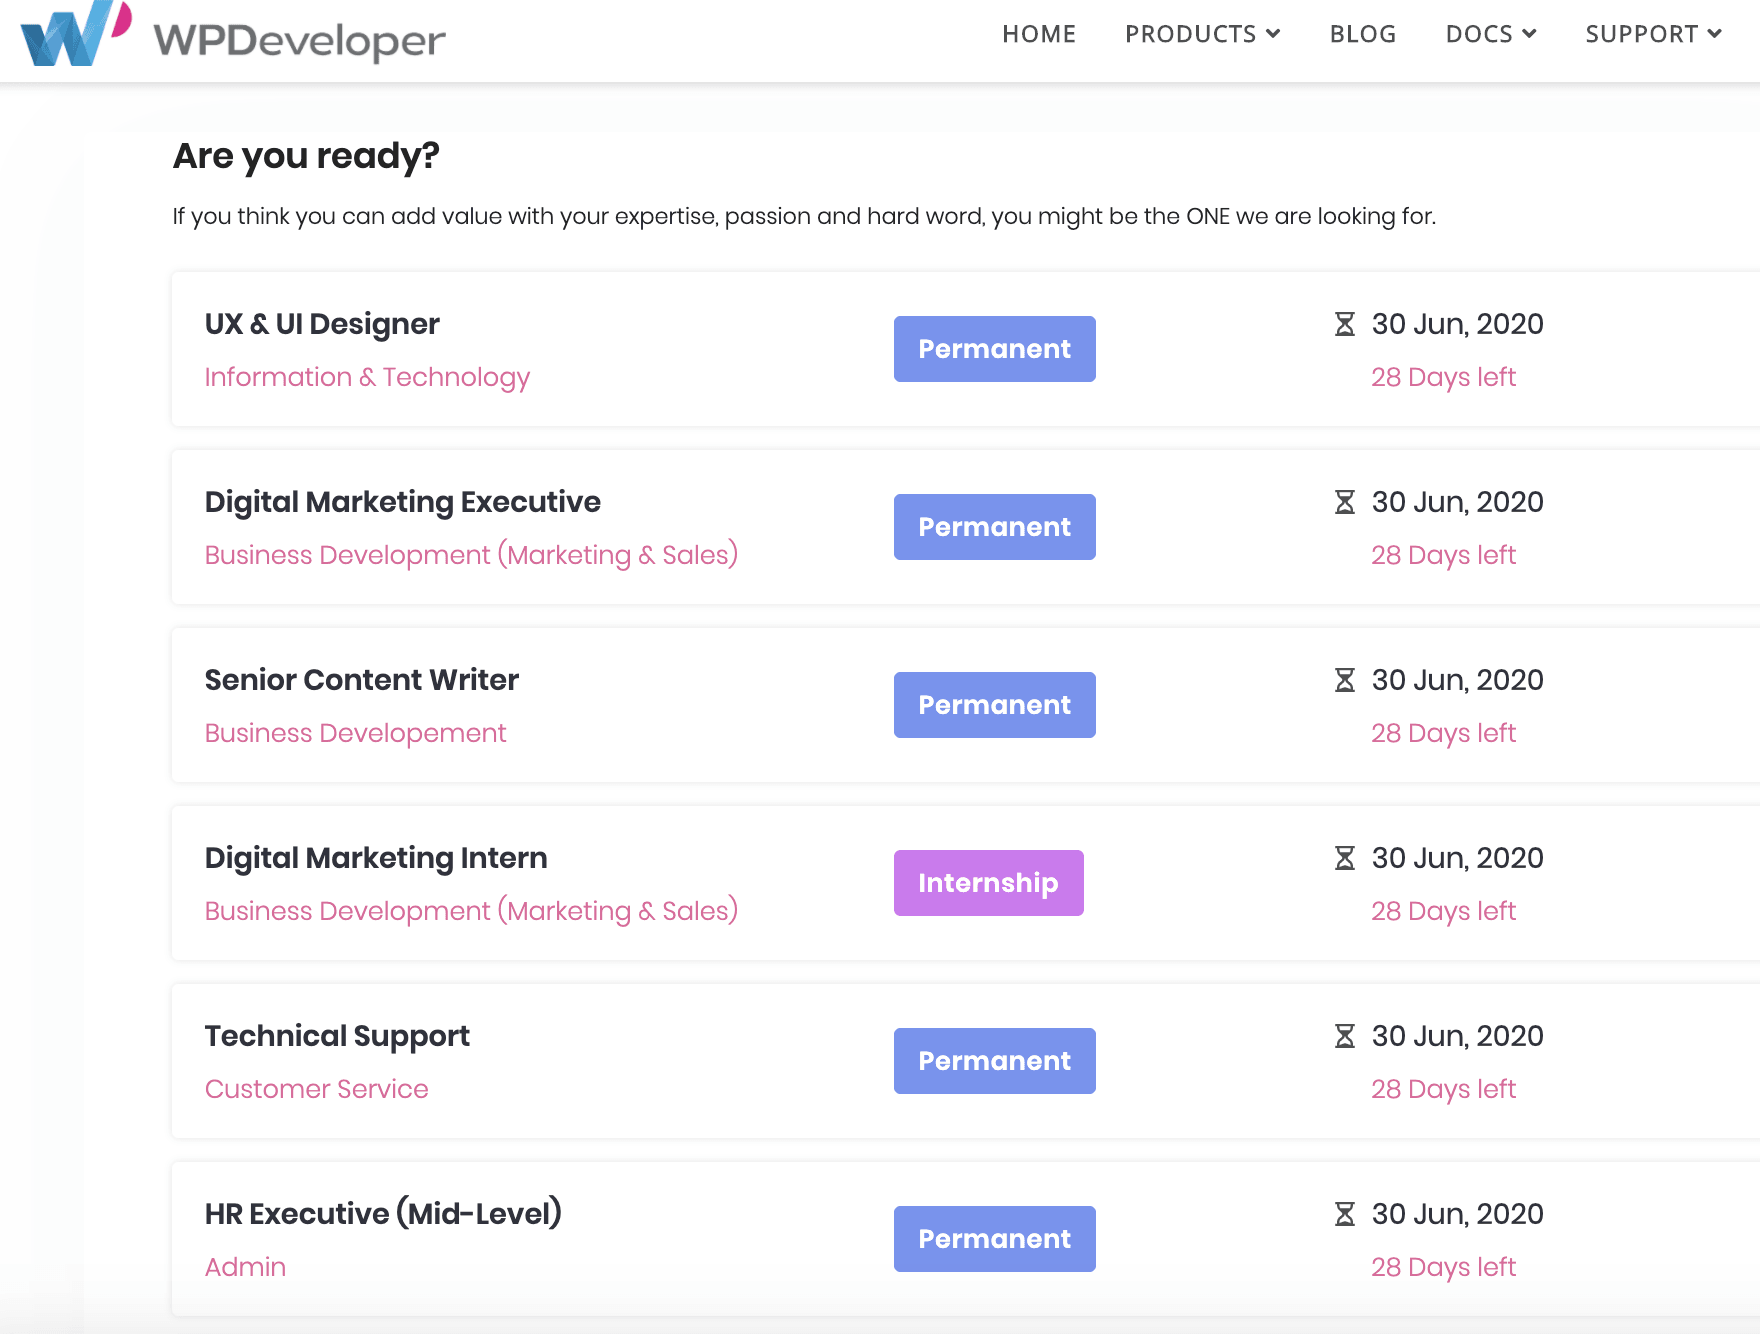
Task: Click the WPDeveloper logo icon
Action: 75,34
